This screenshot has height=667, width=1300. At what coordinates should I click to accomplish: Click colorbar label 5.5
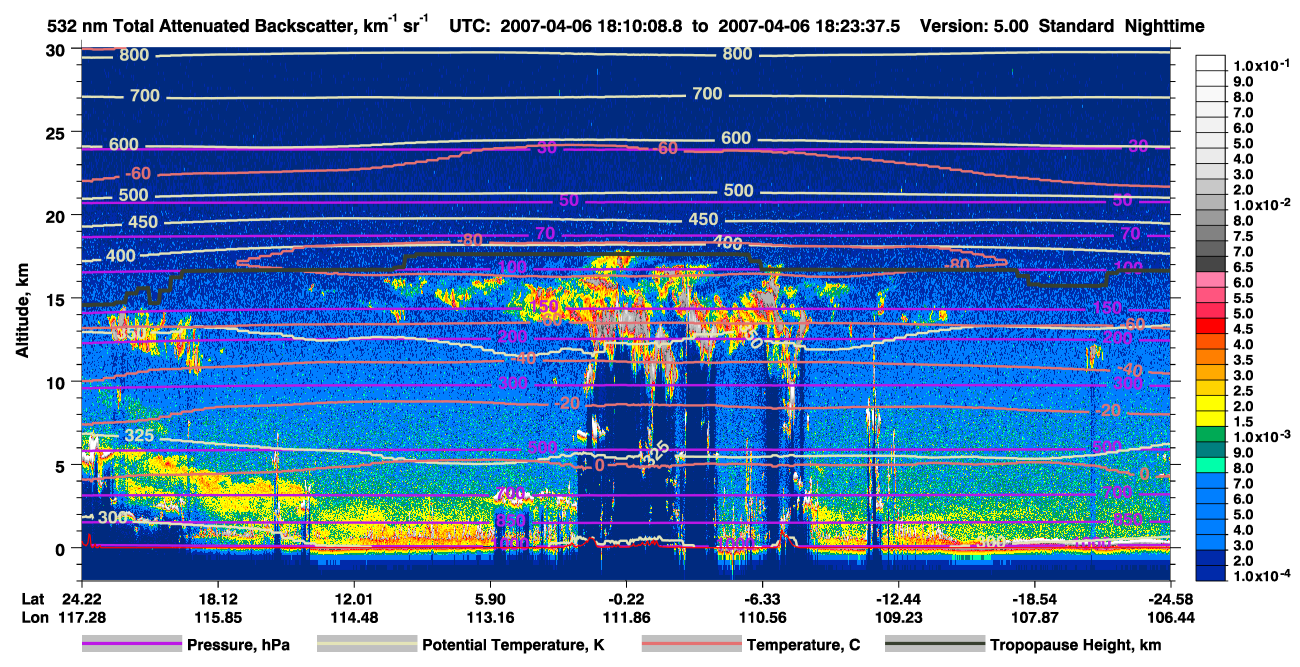point(1244,298)
